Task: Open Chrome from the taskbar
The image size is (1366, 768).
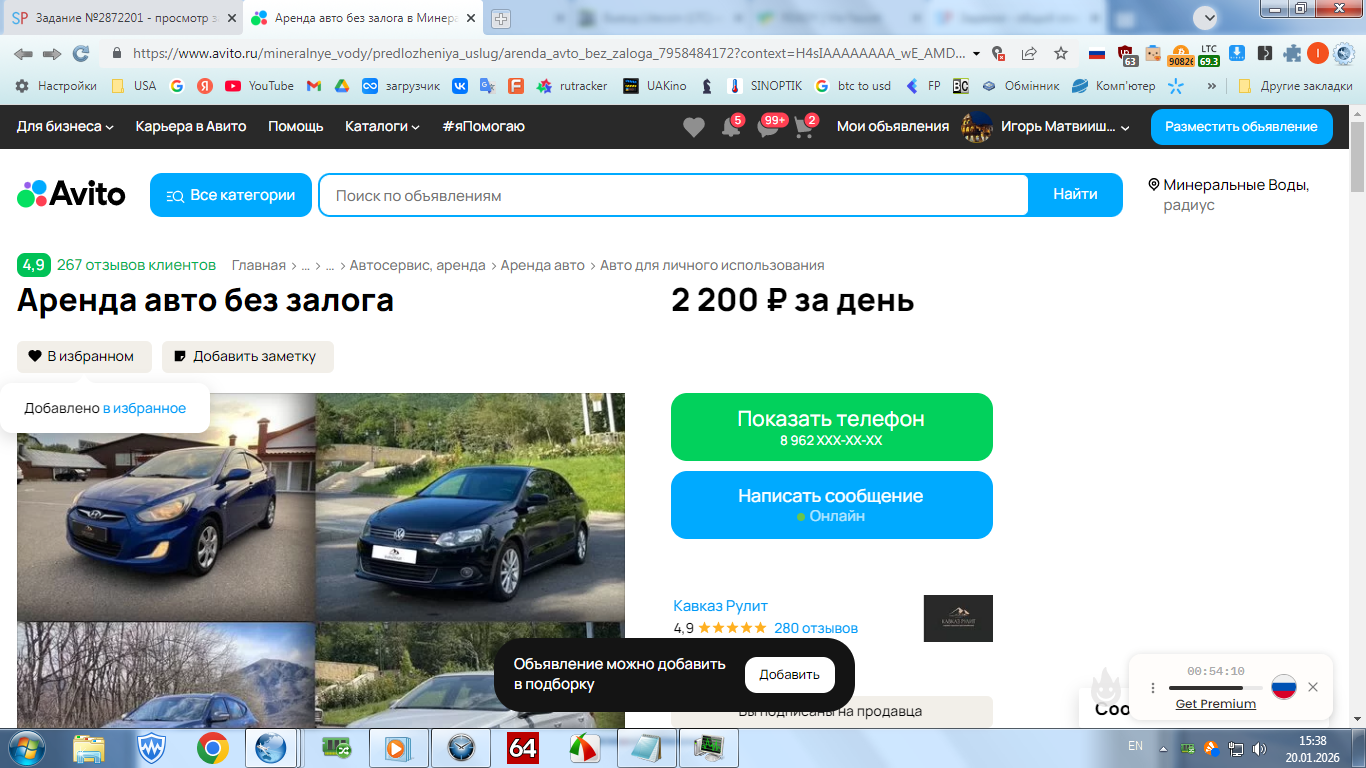Action: 212,747
